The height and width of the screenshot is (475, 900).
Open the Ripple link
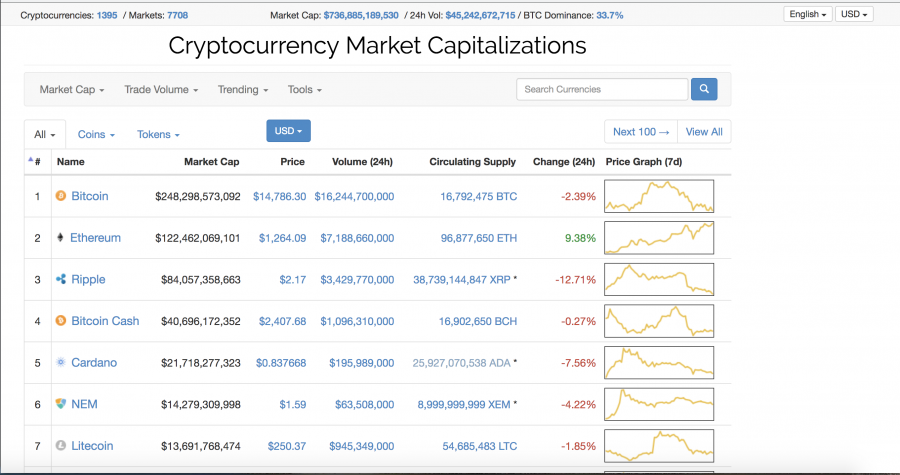[88, 279]
